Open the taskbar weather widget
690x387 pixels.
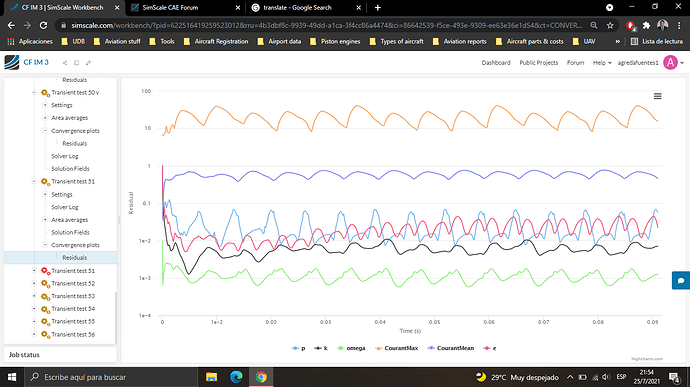pyautogui.click(x=518, y=377)
